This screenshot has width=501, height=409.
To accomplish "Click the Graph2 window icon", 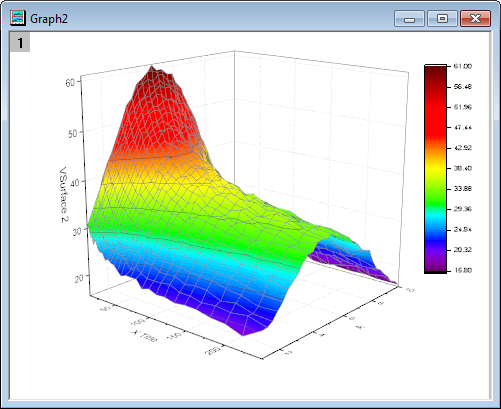I will 18,18.
